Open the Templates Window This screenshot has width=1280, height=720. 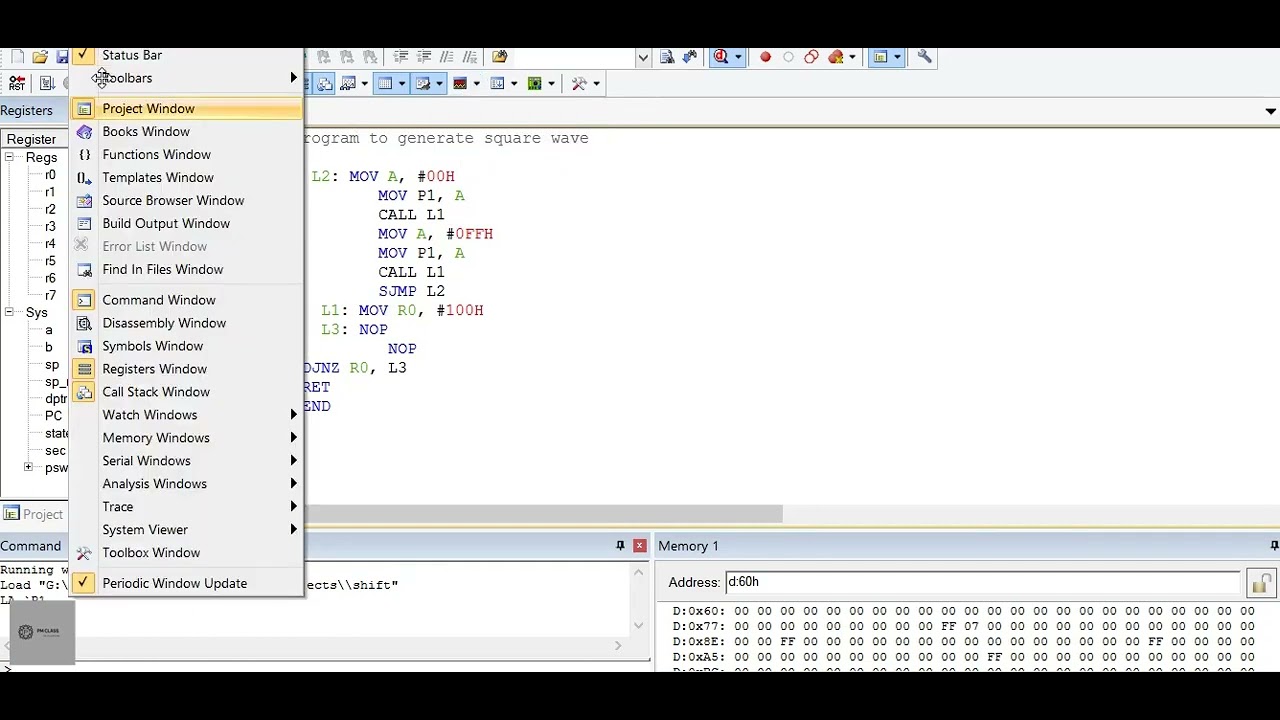click(186, 177)
